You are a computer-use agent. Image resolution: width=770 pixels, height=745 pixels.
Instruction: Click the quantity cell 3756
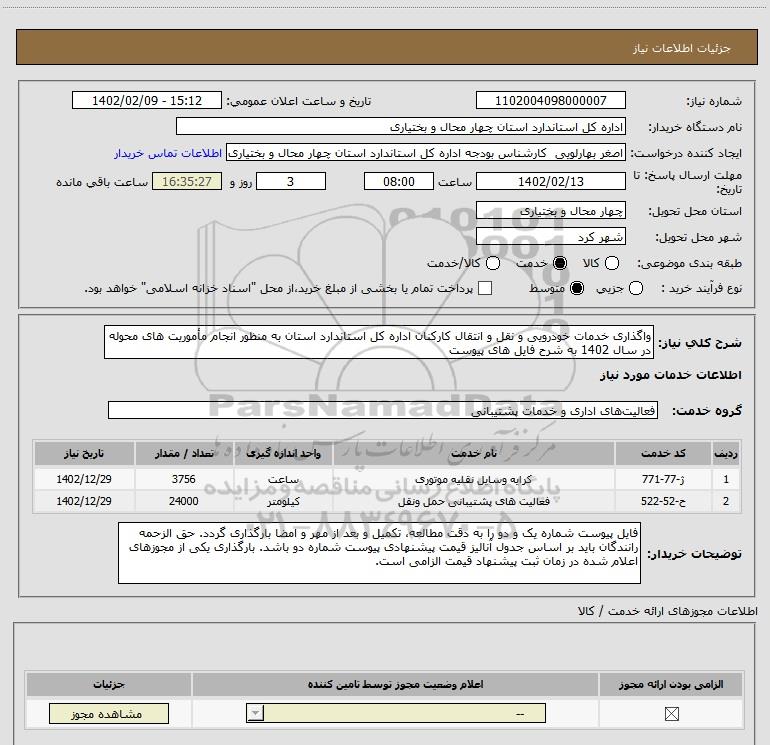click(184, 479)
